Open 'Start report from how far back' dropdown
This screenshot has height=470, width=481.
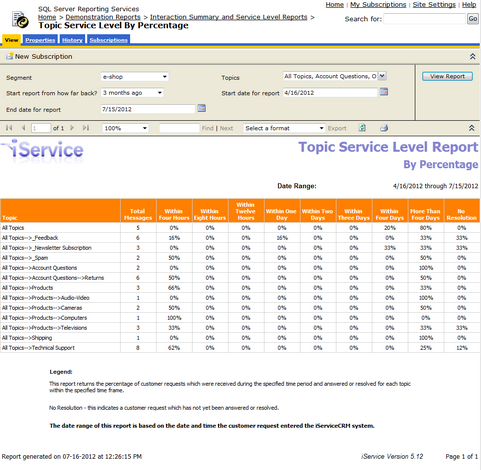tap(132, 93)
